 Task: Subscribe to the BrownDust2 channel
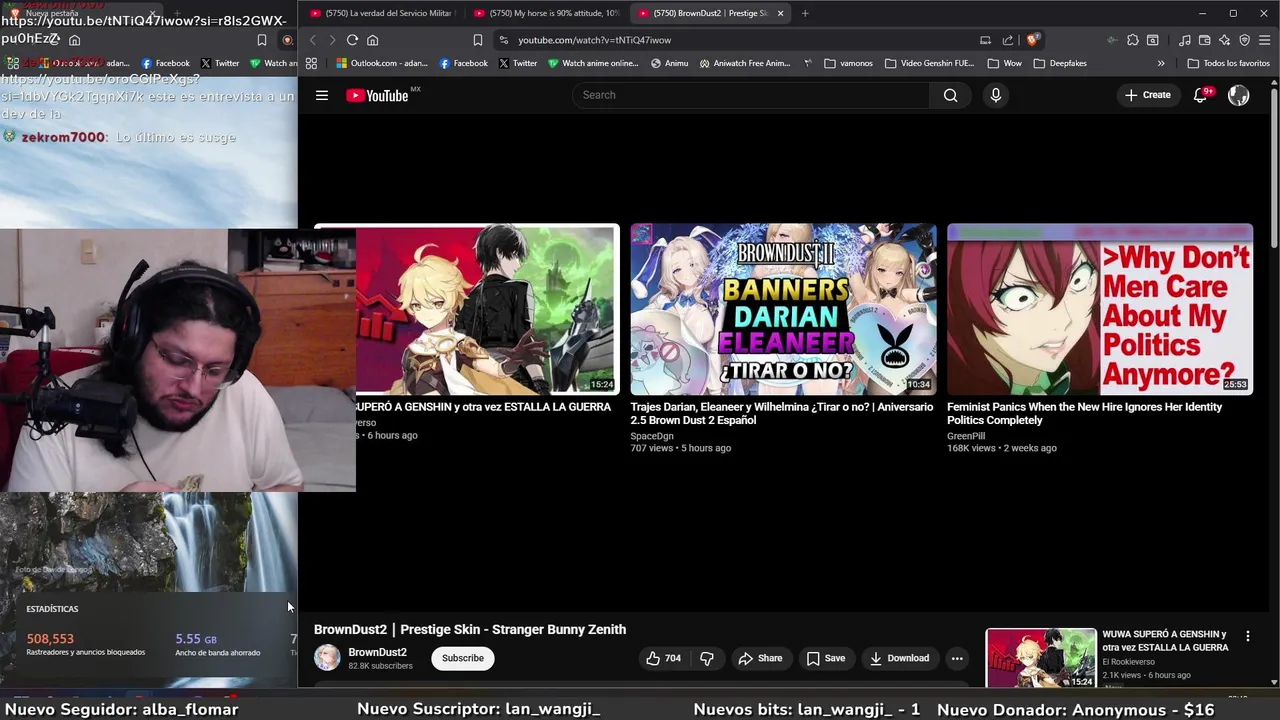click(463, 658)
